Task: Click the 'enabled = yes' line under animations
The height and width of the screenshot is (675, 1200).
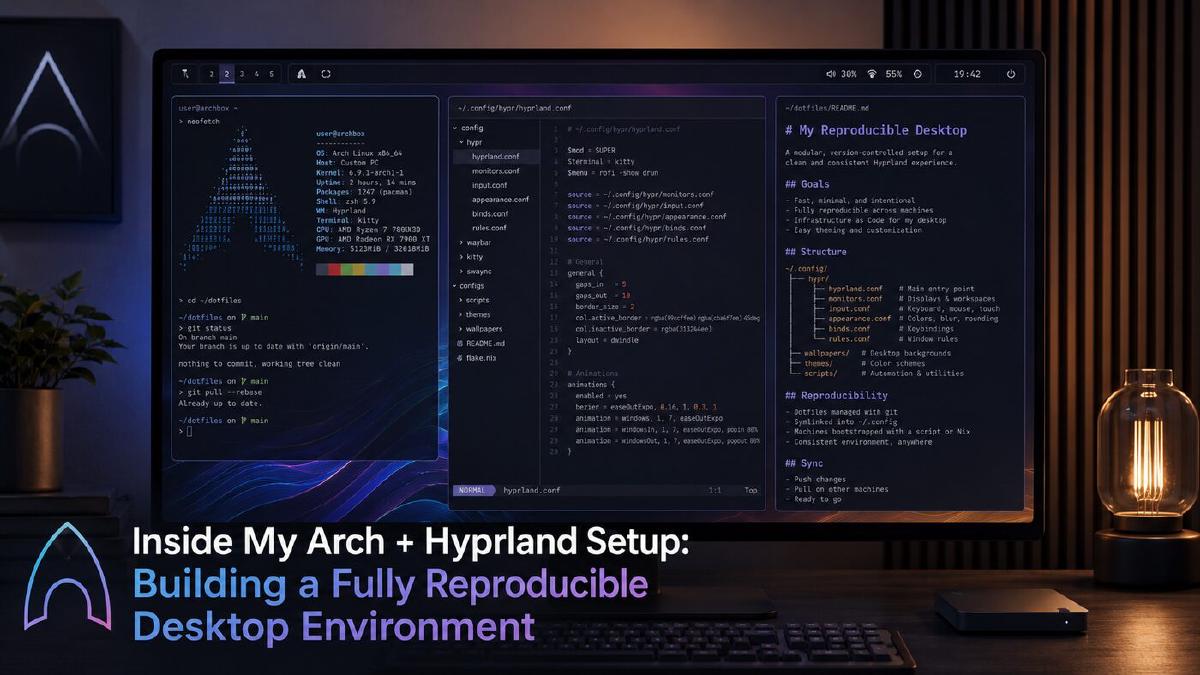Action: 603,396
